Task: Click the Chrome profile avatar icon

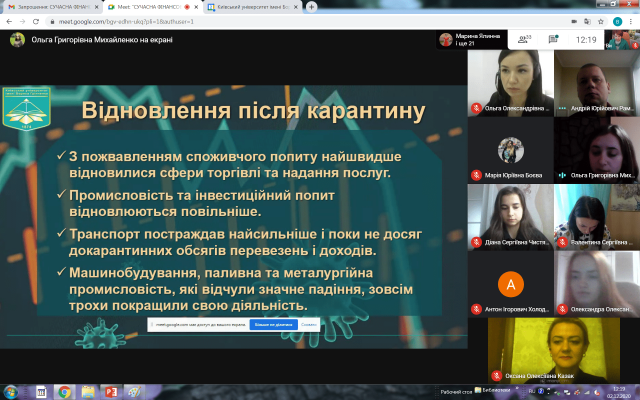Action: [x=618, y=20]
